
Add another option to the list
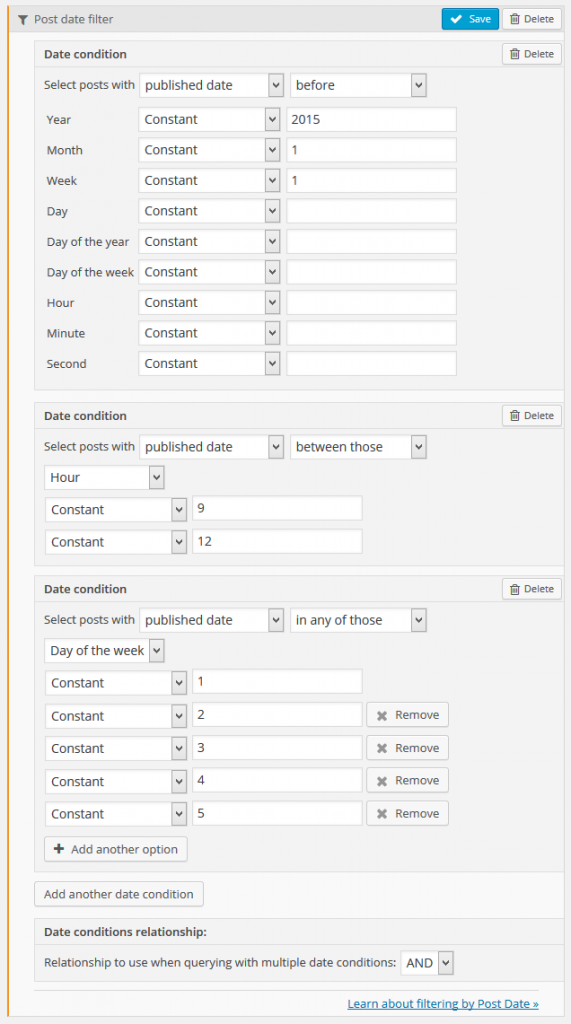pyautogui.click(x=116, y=850)
